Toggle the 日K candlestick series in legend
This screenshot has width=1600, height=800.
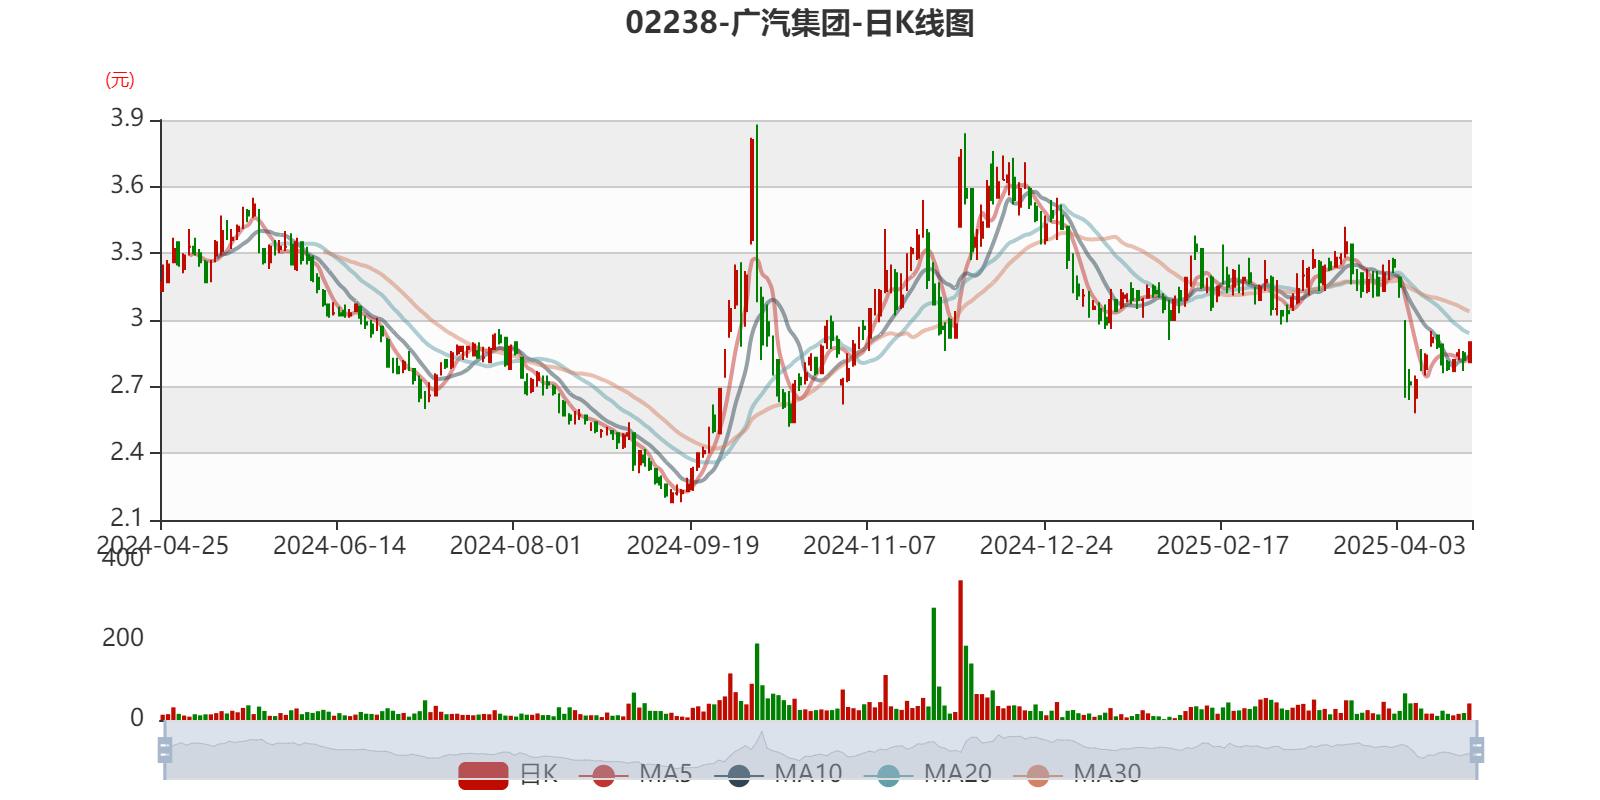tap(508, 774)
